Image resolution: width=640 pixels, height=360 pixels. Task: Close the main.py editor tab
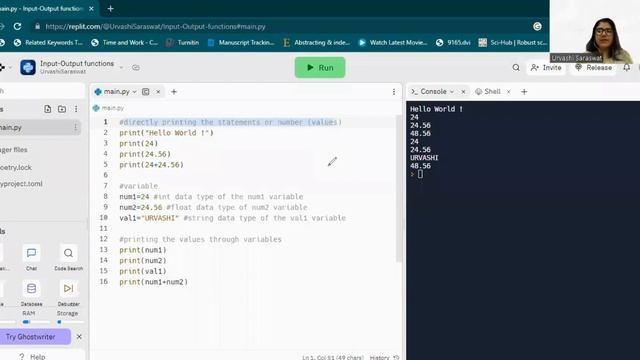[x=158, y=92]
